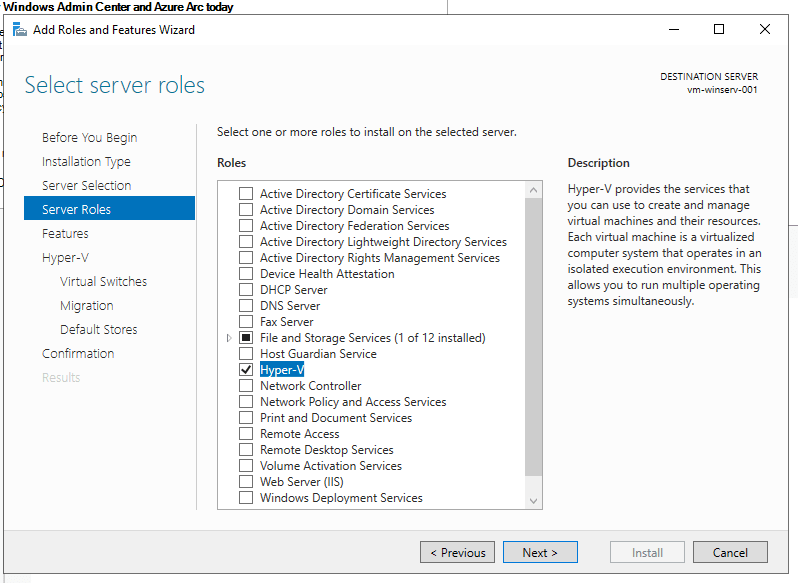This screenshot has height=583, width=798.
Task: Check the DNS Server role
Action: coord(246,306)
